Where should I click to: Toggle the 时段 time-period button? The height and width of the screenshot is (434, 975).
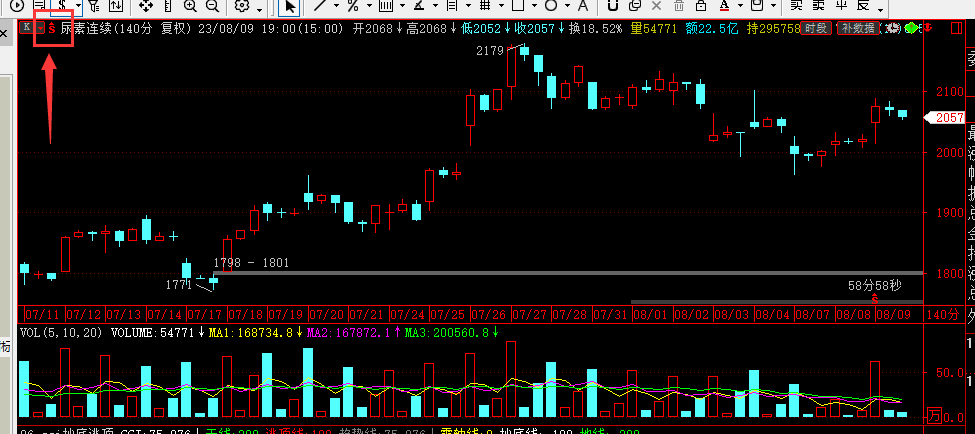[816, 29]
